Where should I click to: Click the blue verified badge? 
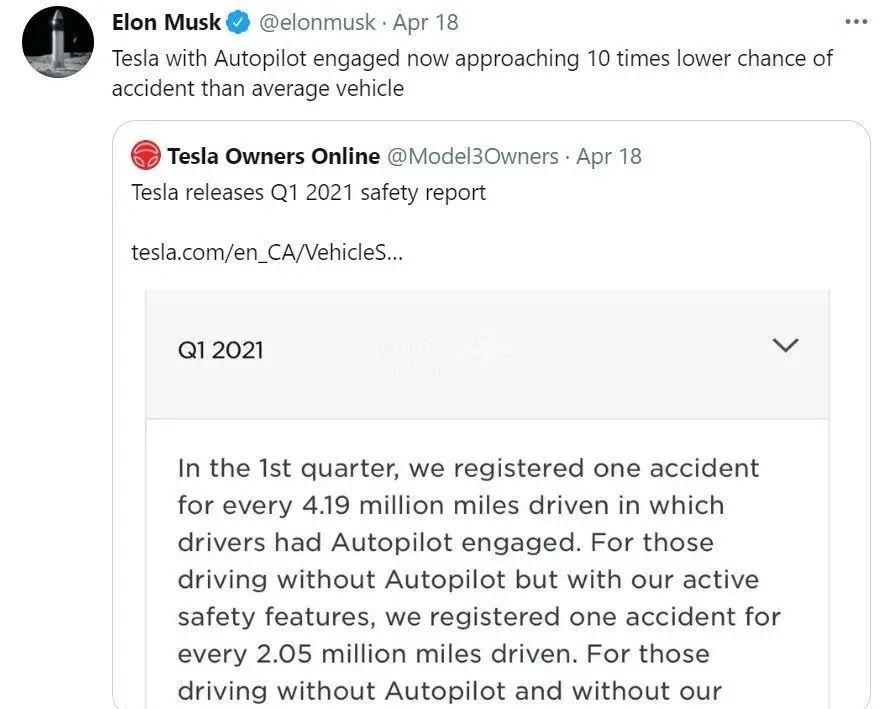[240, 22]
